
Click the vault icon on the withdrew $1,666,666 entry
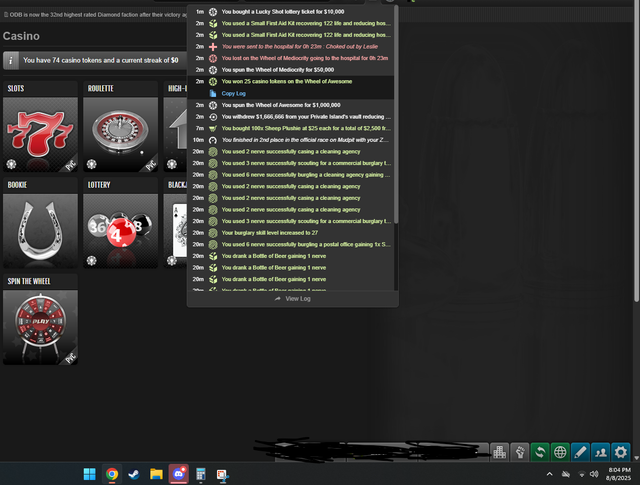[x=213, y=117]
